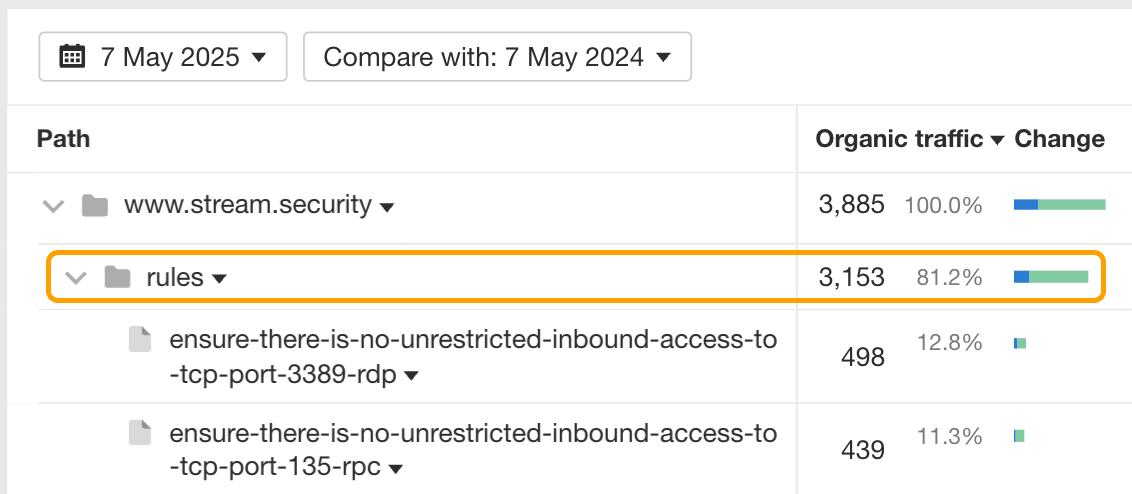Open the www.stream.security path menu arrow
Viewport: 1132px width, 494px height.
pyautogui.click(x=388, y=207)
